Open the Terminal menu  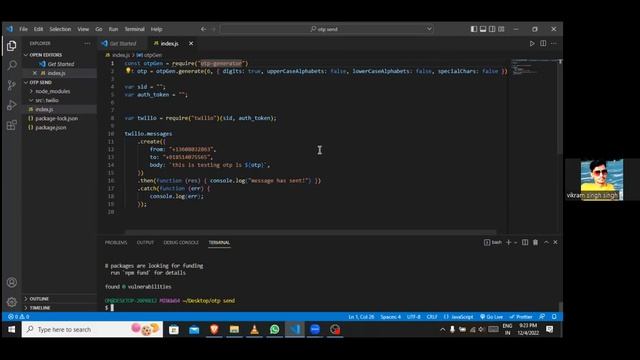[x=134, y=29]
